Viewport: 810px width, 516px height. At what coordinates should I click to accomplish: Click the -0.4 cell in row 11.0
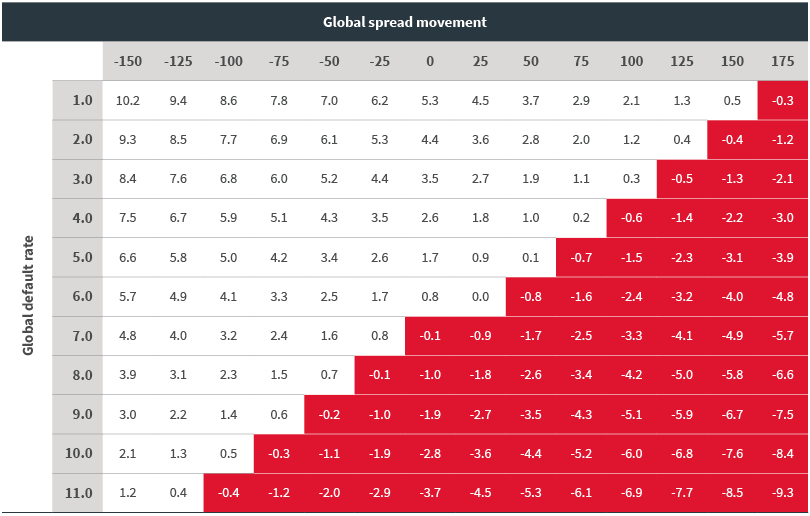click(x=229, y=493)
